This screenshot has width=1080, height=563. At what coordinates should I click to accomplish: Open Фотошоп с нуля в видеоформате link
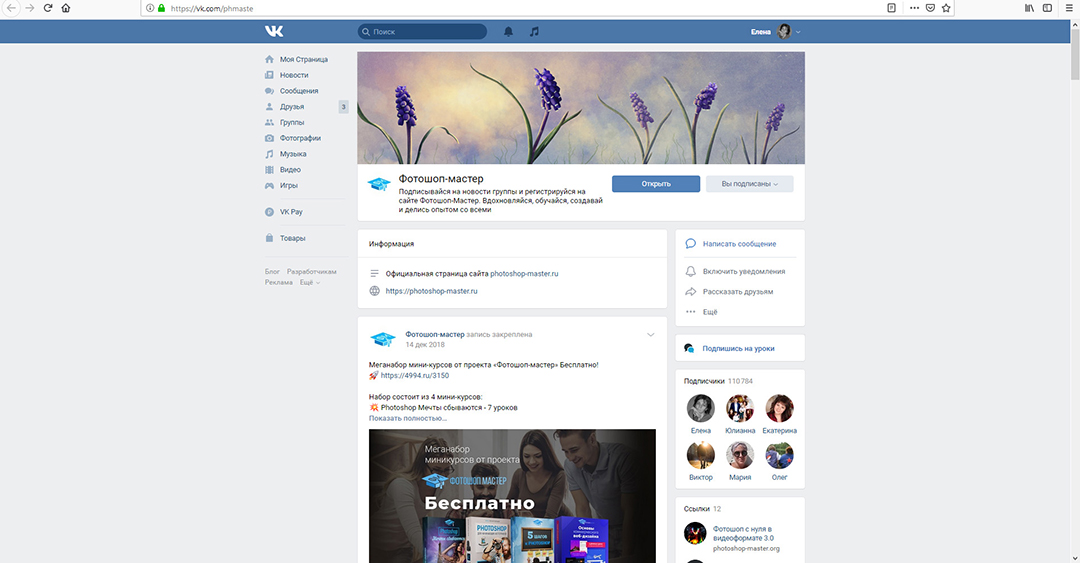click(x=743, y=533)
